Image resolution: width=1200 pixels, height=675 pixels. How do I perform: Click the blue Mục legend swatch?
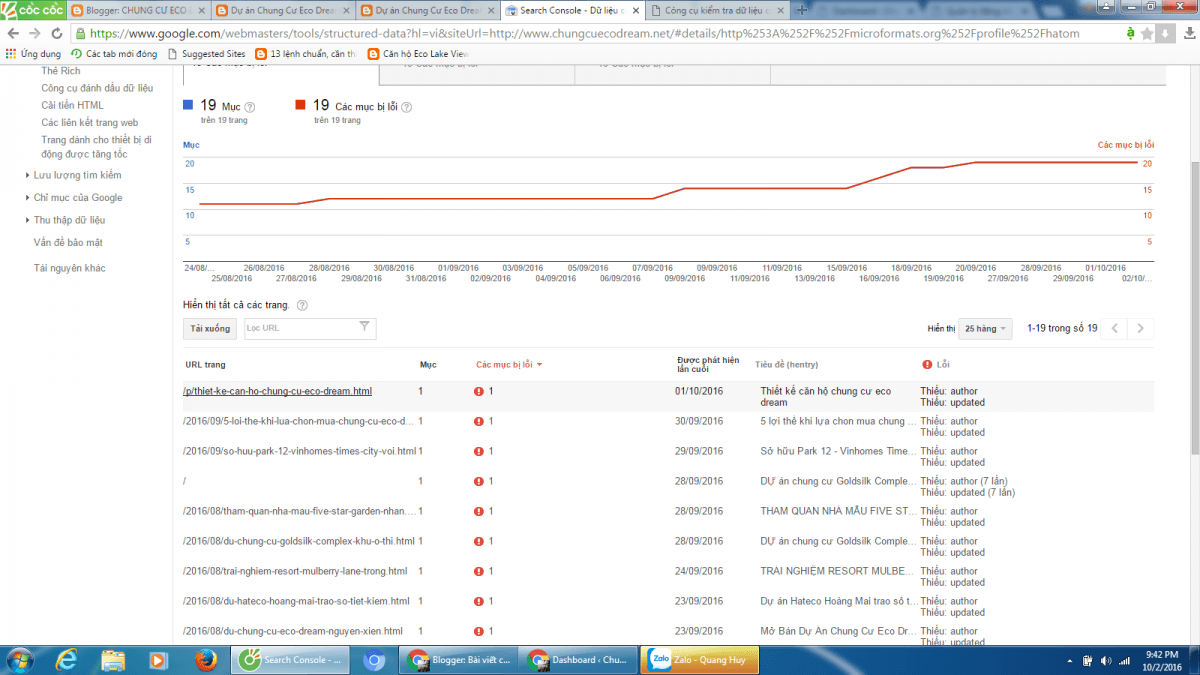[188, 104]
